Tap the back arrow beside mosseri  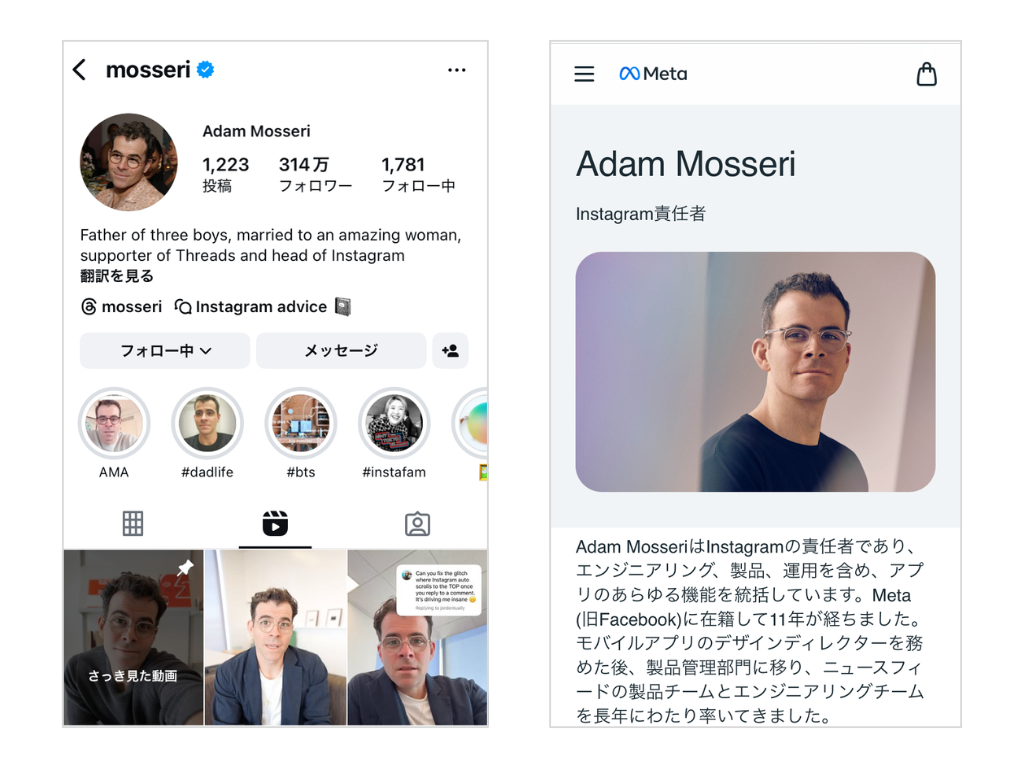point(80,70)
